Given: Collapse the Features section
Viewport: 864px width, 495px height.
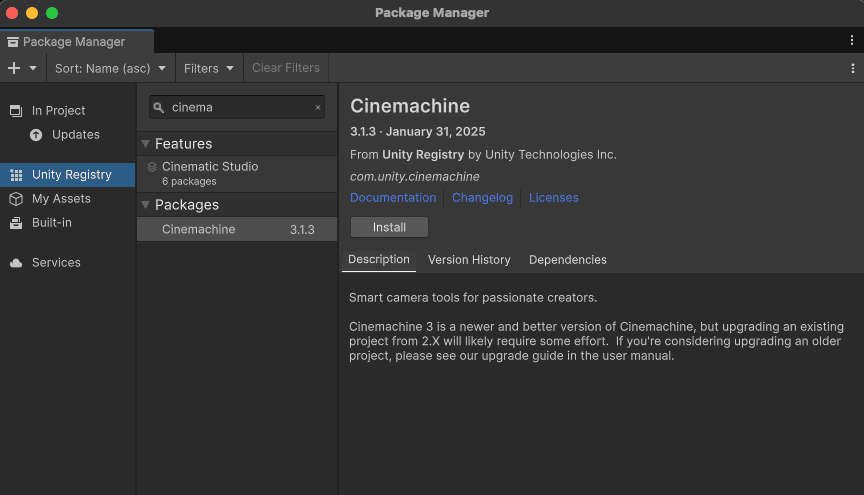Looking at the screenshot, I should pyautogui.click(x=145, y=144).
